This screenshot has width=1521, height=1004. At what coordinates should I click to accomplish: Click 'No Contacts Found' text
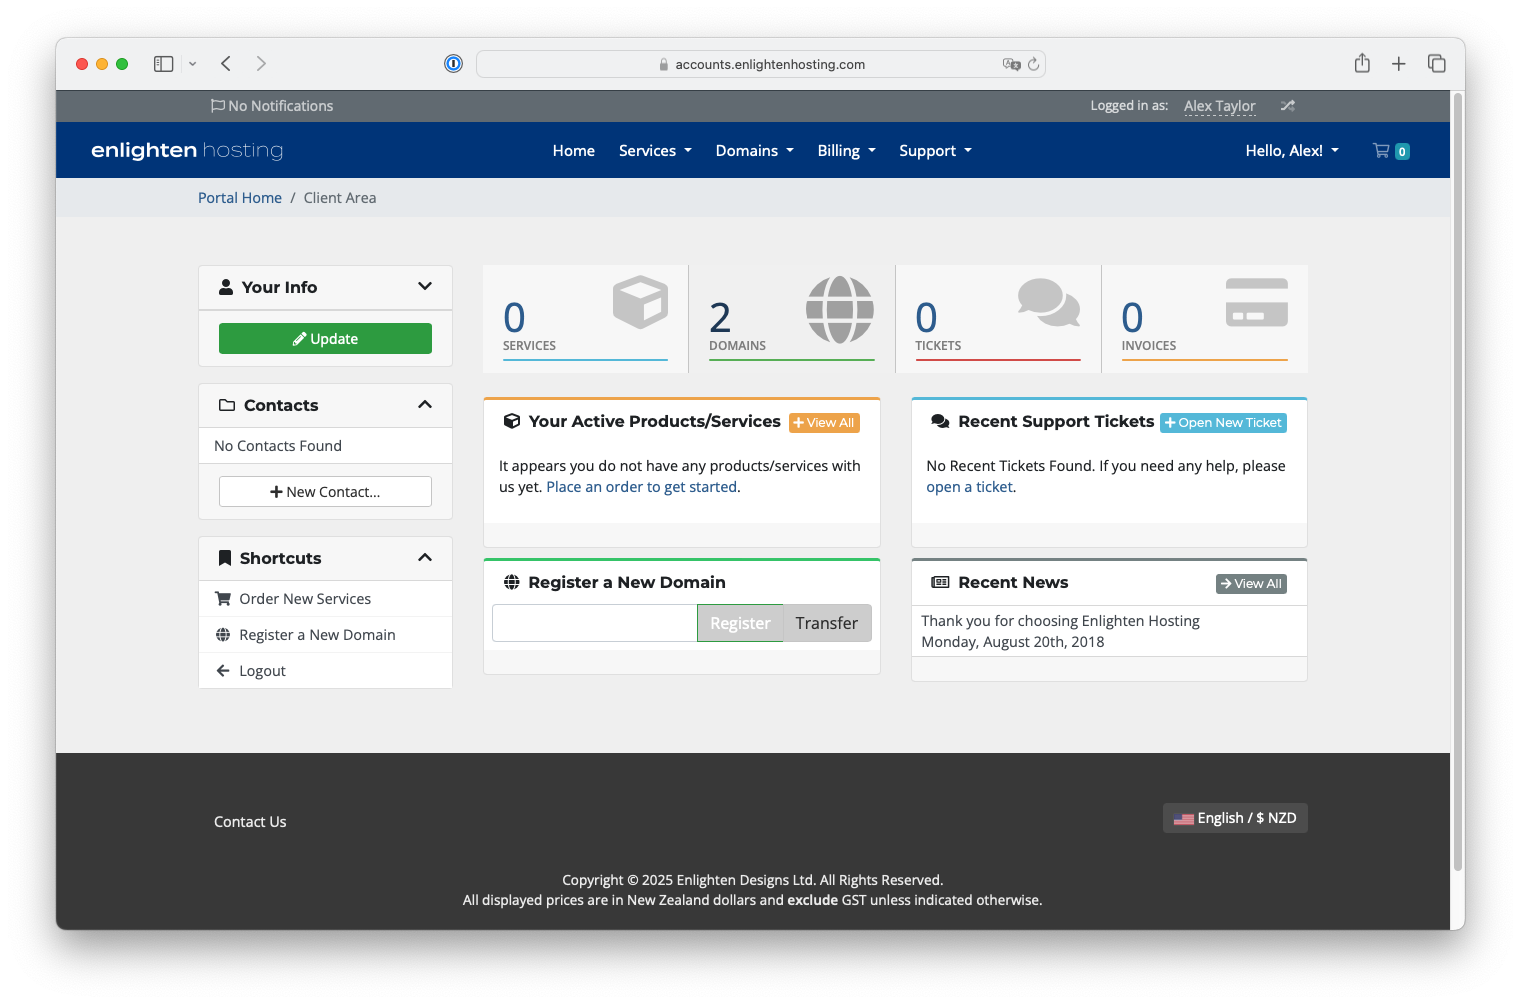pos(278,446)
